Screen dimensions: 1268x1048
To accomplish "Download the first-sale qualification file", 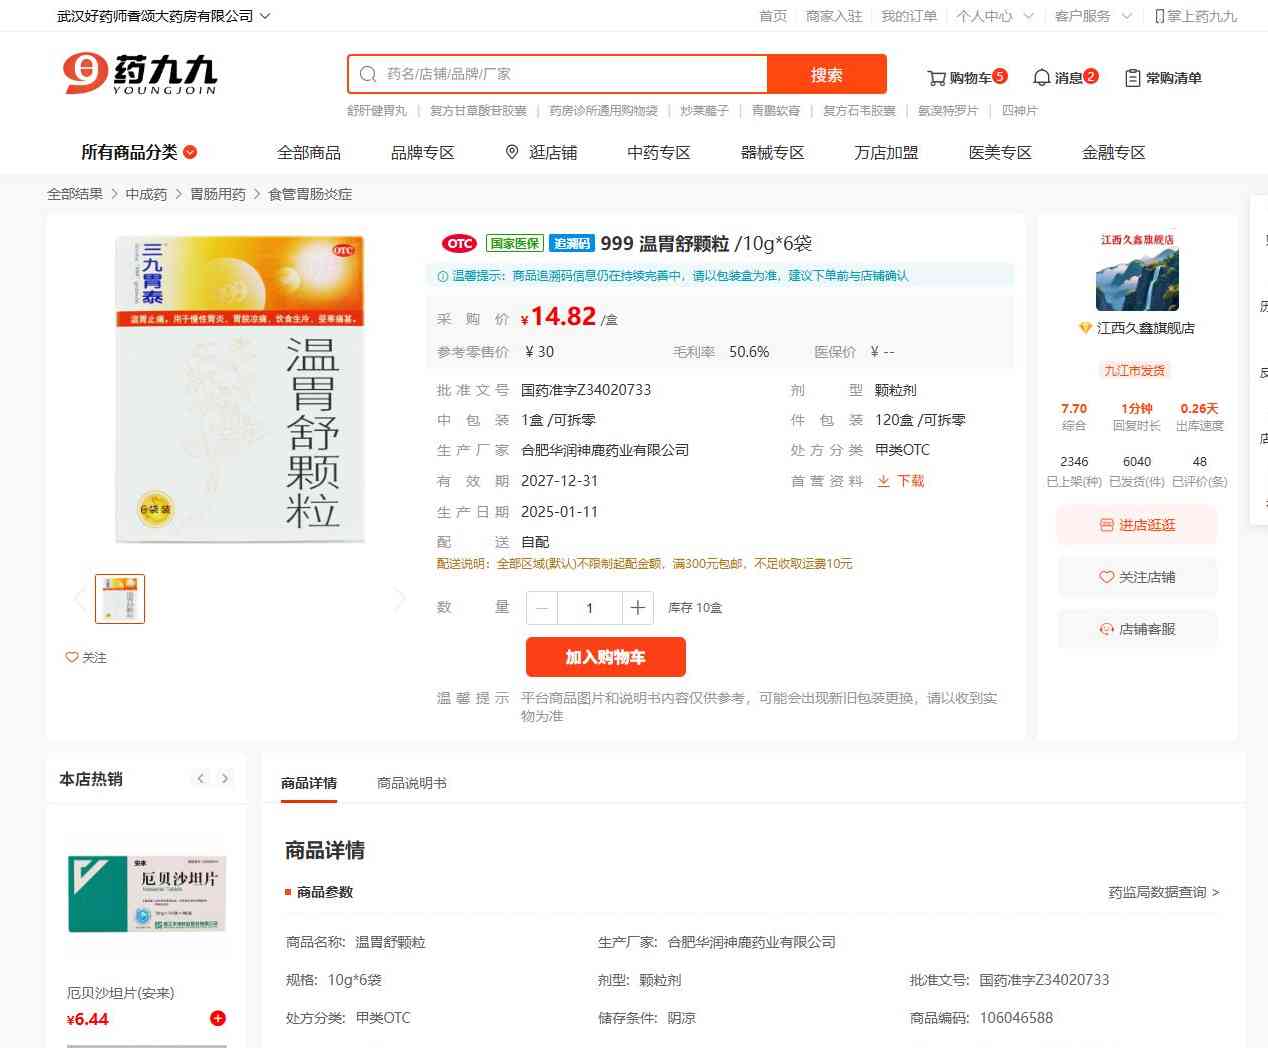I will pos(901,481).
